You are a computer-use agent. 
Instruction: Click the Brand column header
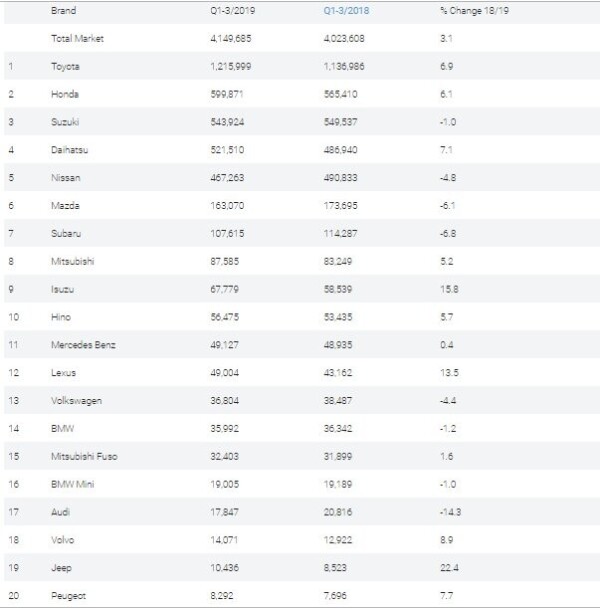pyautogui.click(x=63, y=10)
